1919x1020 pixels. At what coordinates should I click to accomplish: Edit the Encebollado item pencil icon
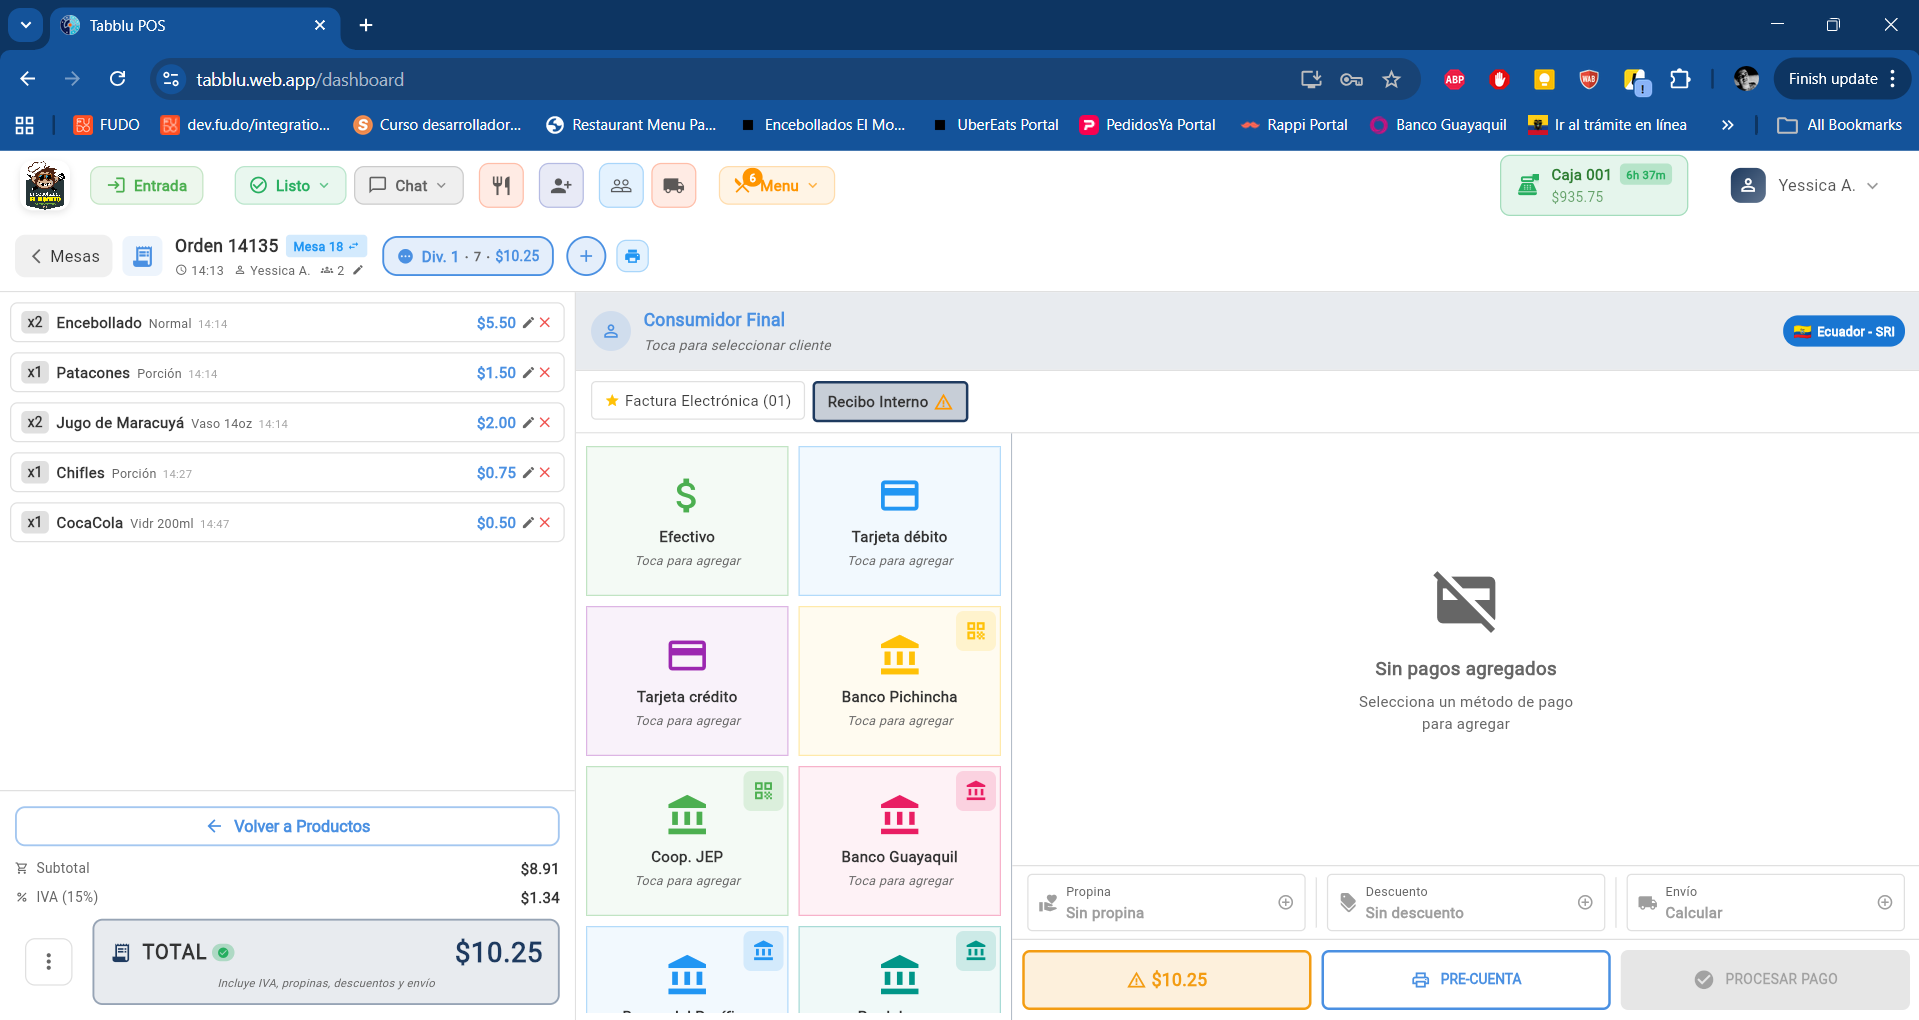click(528, 323)
